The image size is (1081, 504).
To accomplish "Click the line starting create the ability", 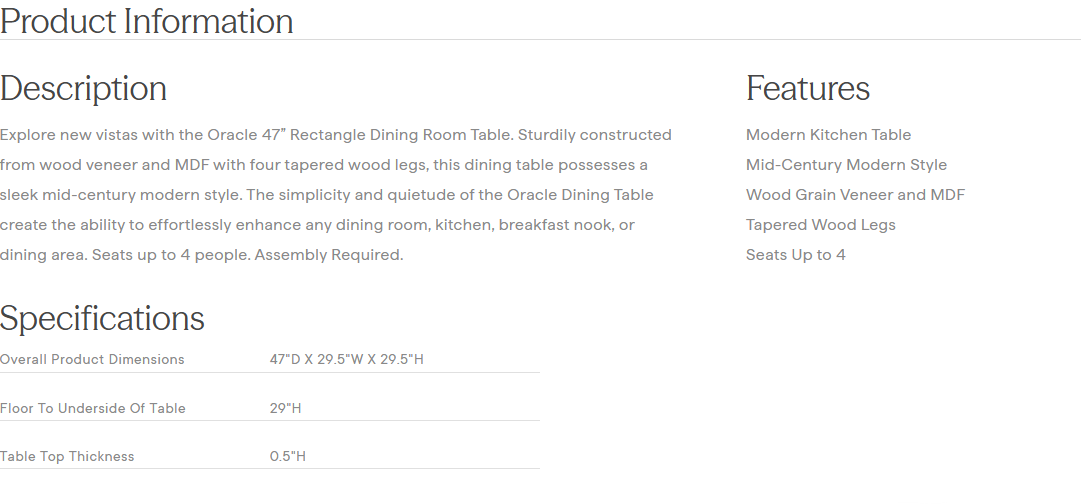I will tap(317, 225).
